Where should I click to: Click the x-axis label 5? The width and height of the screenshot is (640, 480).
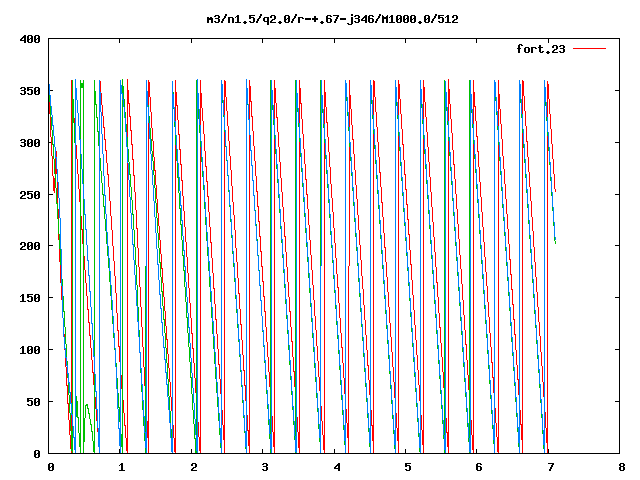tap(408, 467)
